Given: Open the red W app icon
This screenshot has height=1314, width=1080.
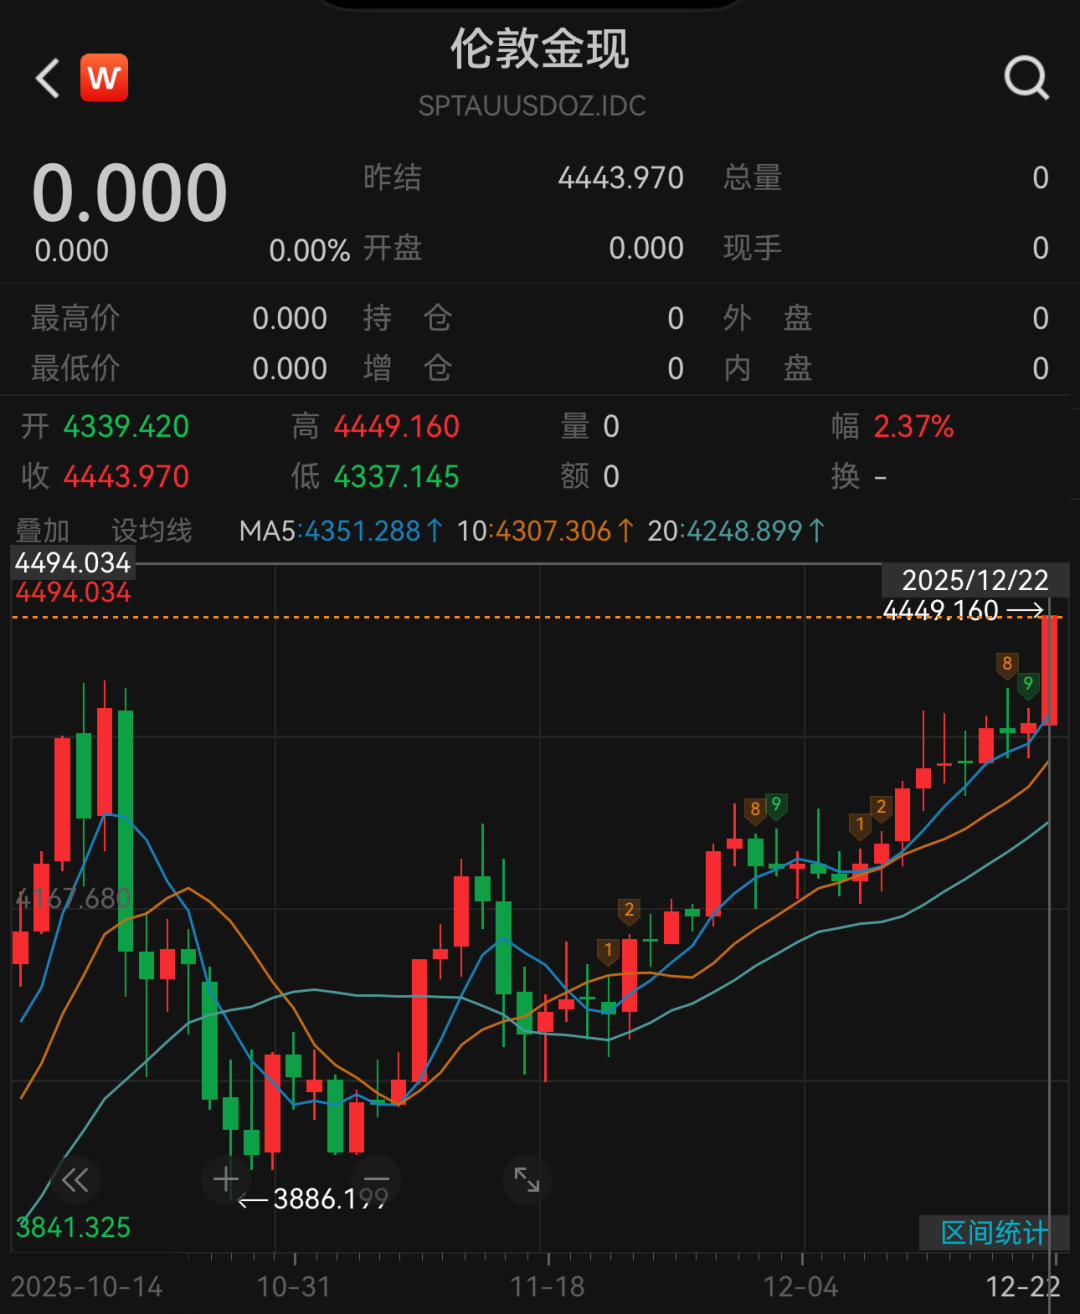Looking at the screenshot, I should click(x=104, y=78).
